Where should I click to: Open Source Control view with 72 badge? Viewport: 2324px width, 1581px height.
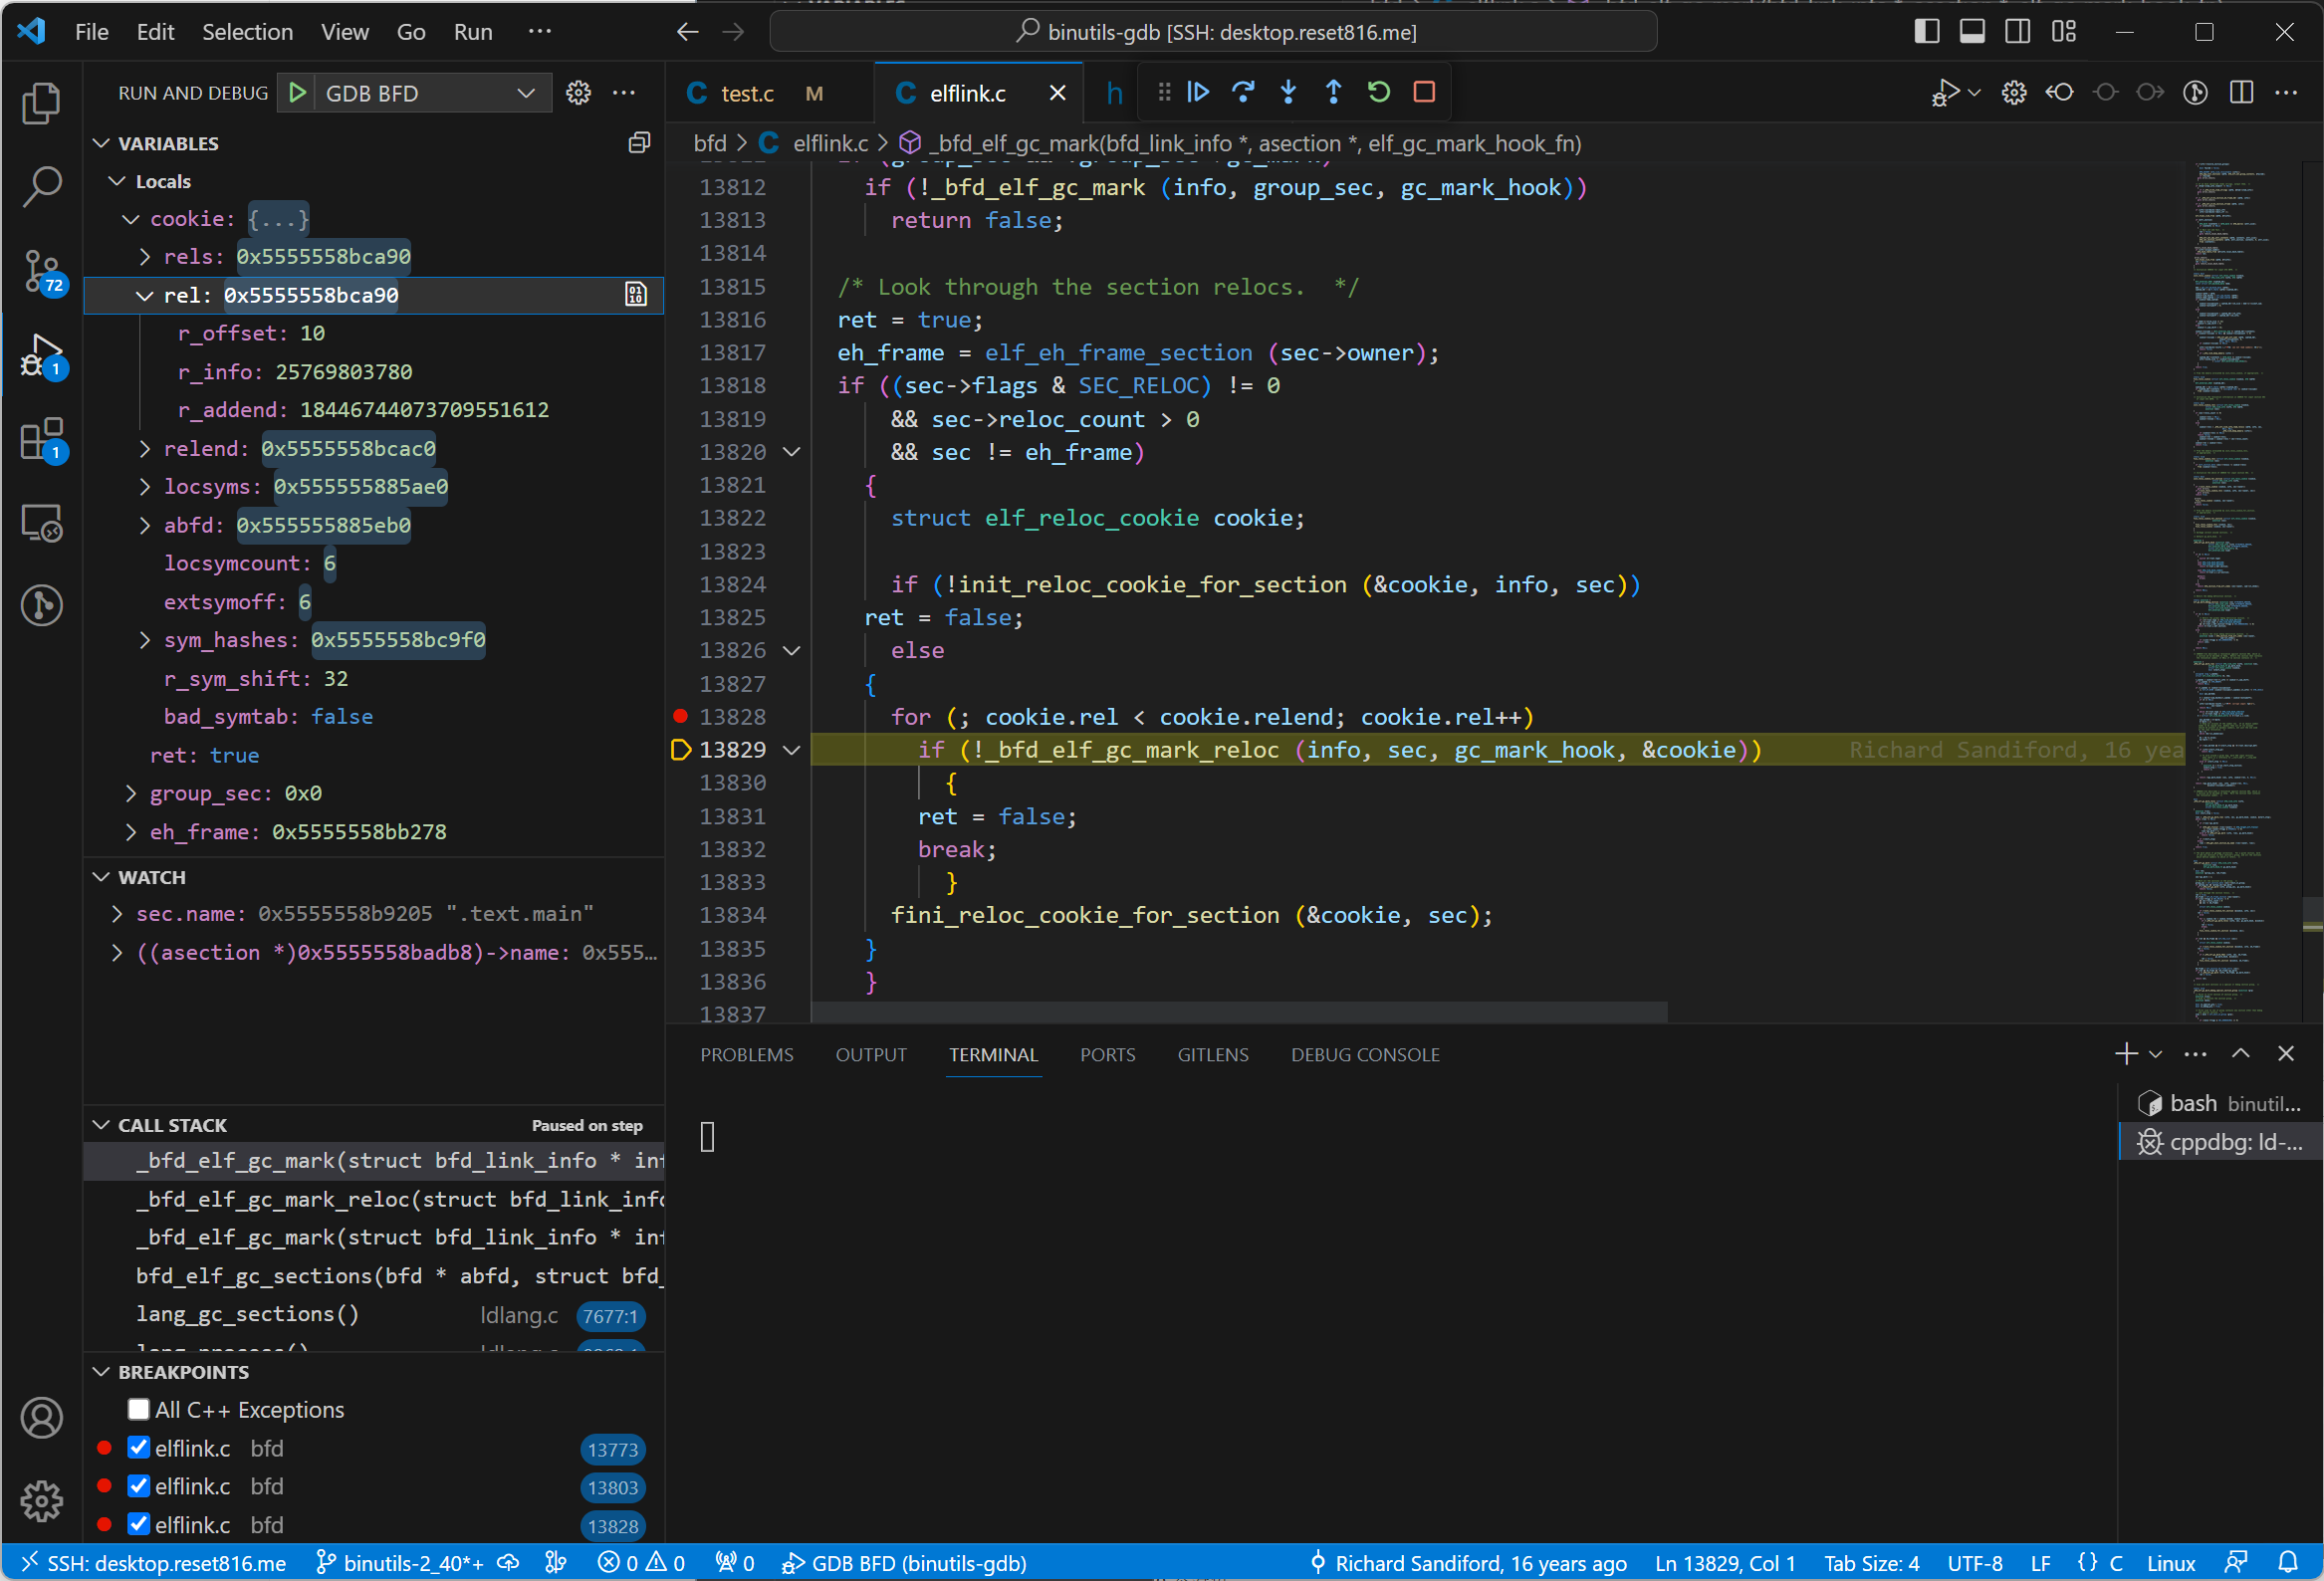click(41, 271)
